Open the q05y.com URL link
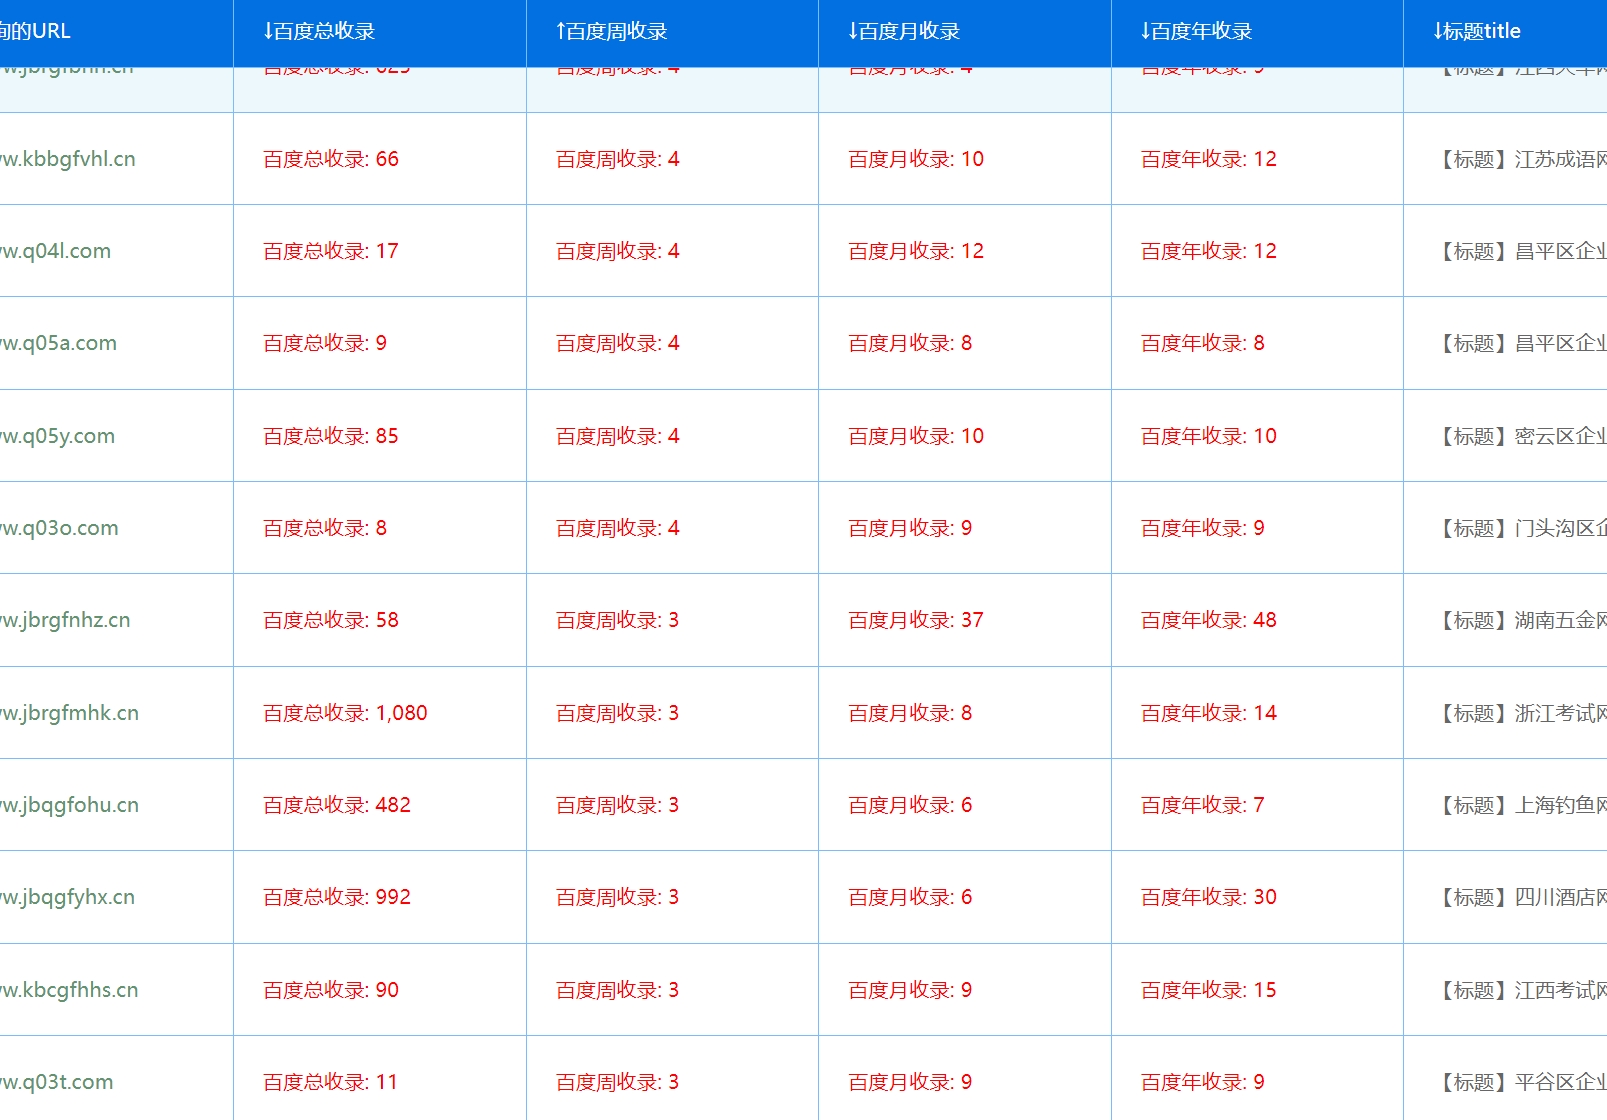 tap(57, 436)
